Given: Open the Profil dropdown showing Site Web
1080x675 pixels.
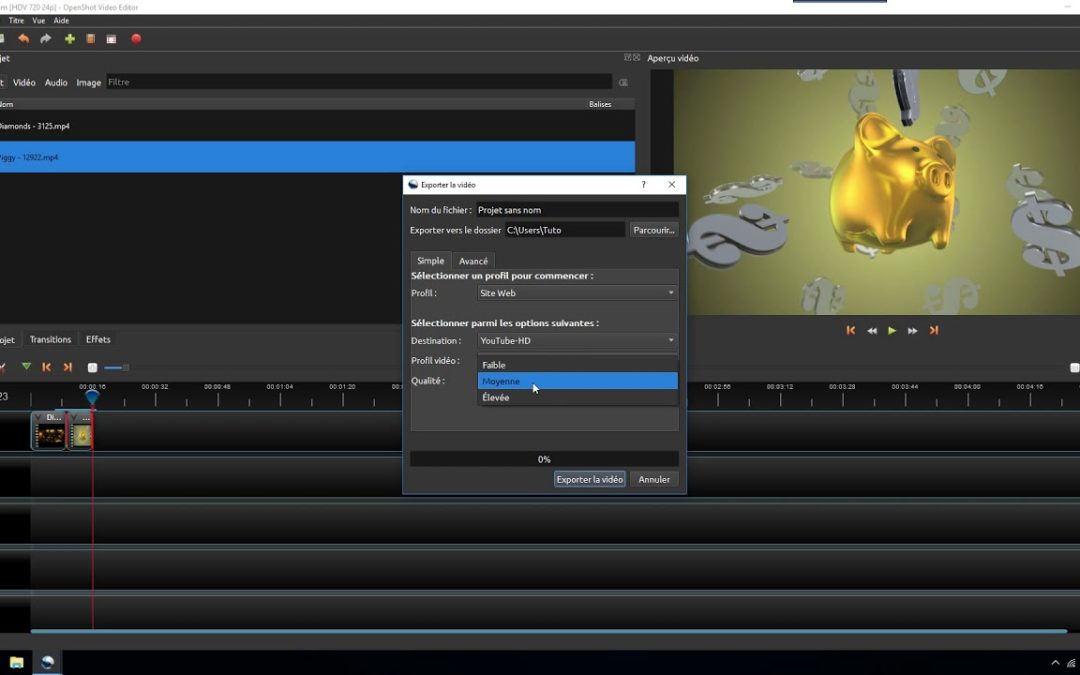Looking at the screenshot, I should [577, 293].
